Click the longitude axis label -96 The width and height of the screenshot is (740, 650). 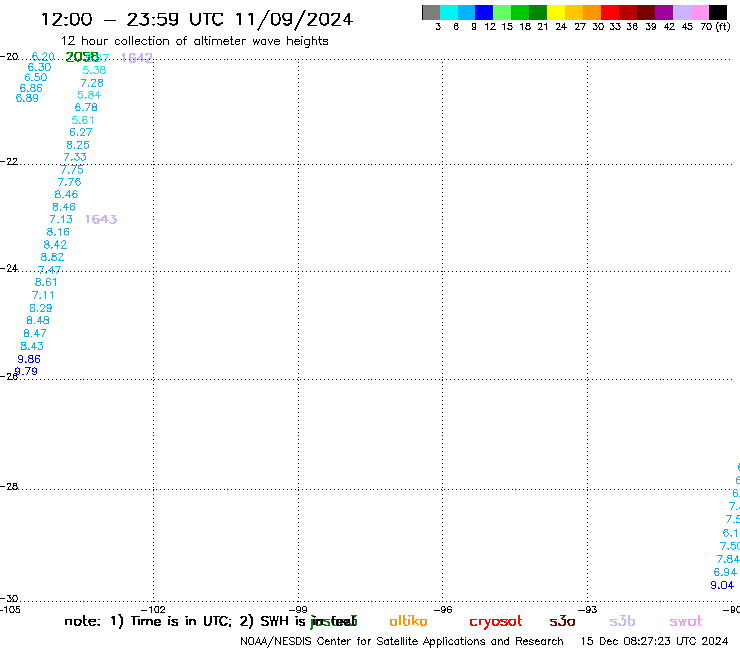(443, 609)
